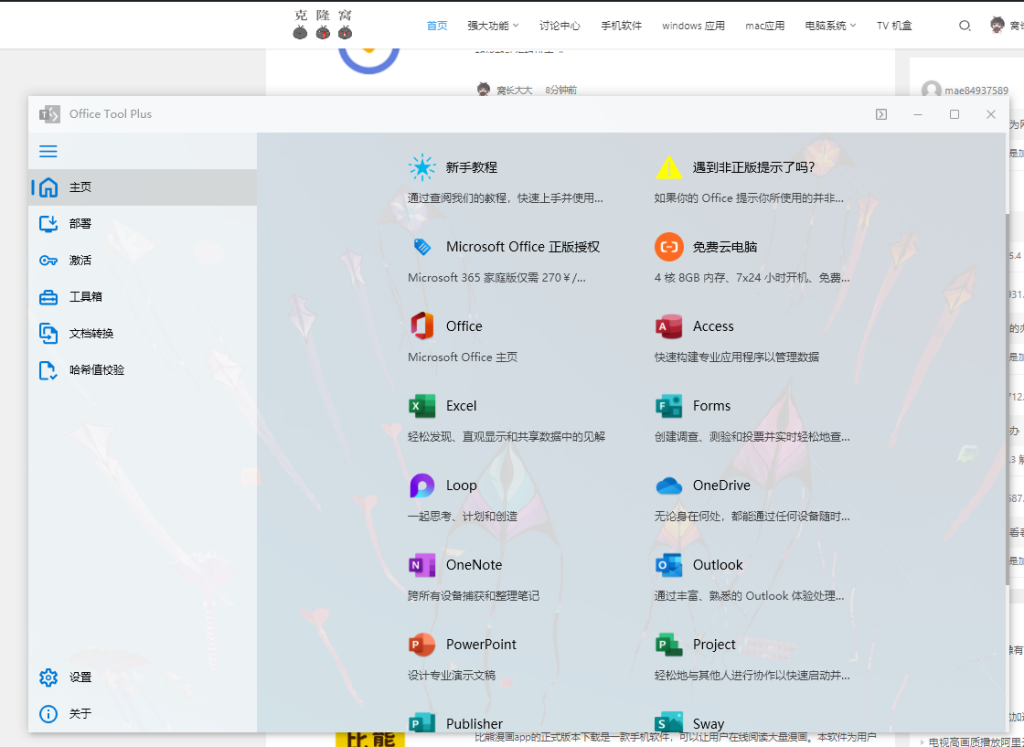Open the Project app icon
Image resolution: width=1024 pixels, height=747 pixels.
point(669,645)
